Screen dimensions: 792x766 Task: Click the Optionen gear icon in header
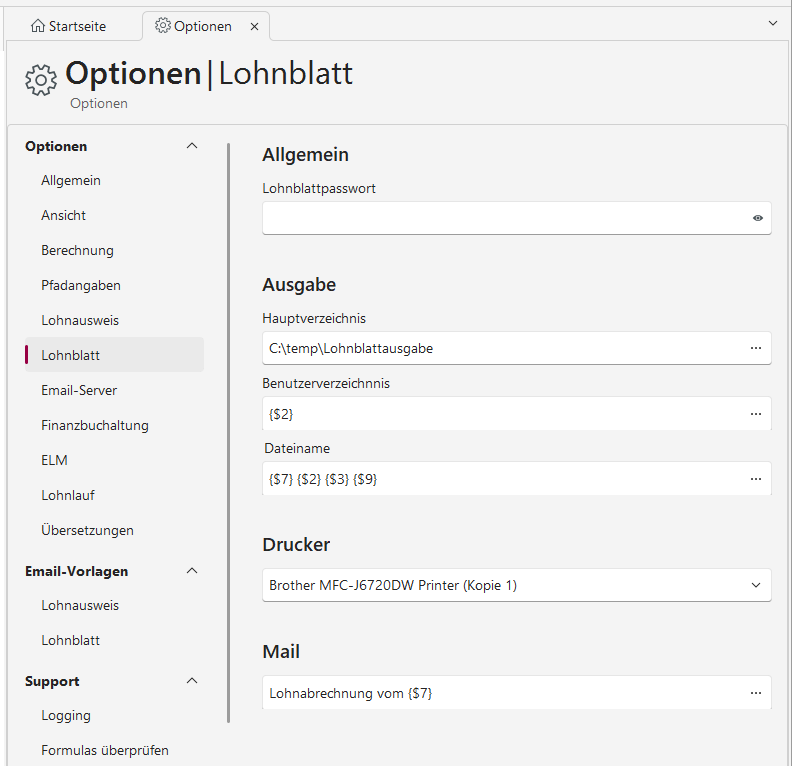pos(41,79)
